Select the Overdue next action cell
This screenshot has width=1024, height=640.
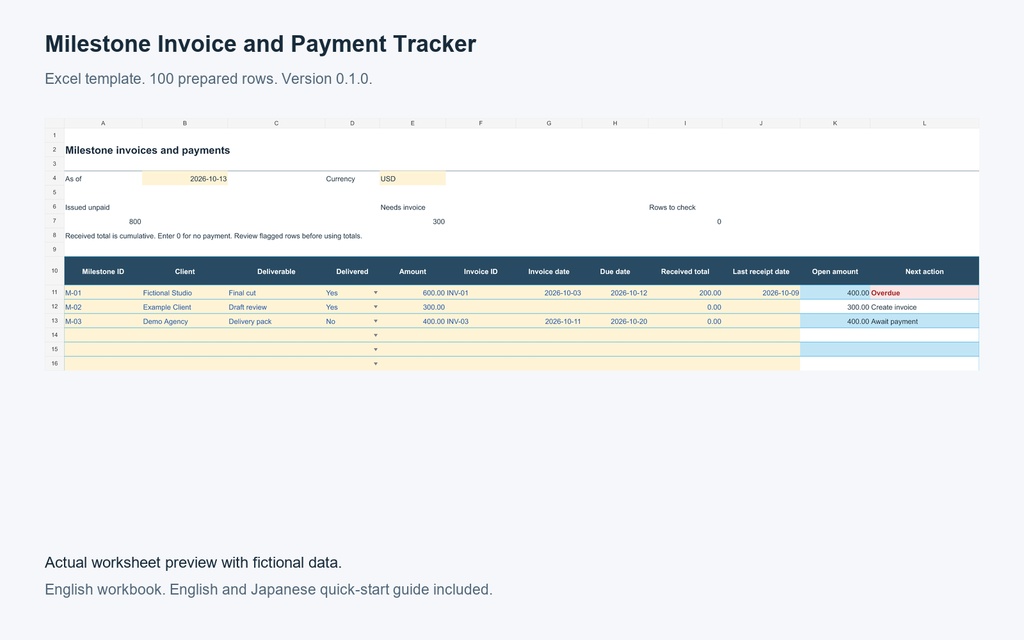[x=924, y=293]
